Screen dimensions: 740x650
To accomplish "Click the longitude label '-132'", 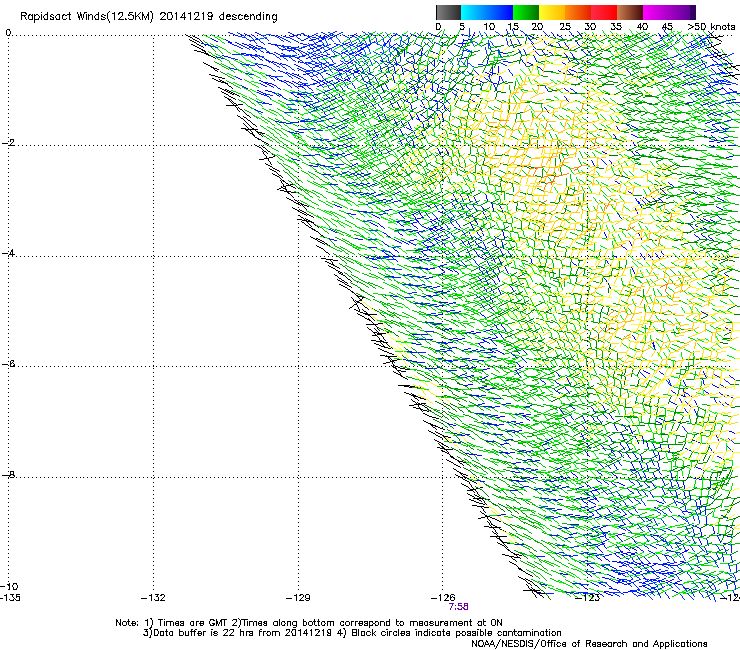I will [x=153, y=598].
